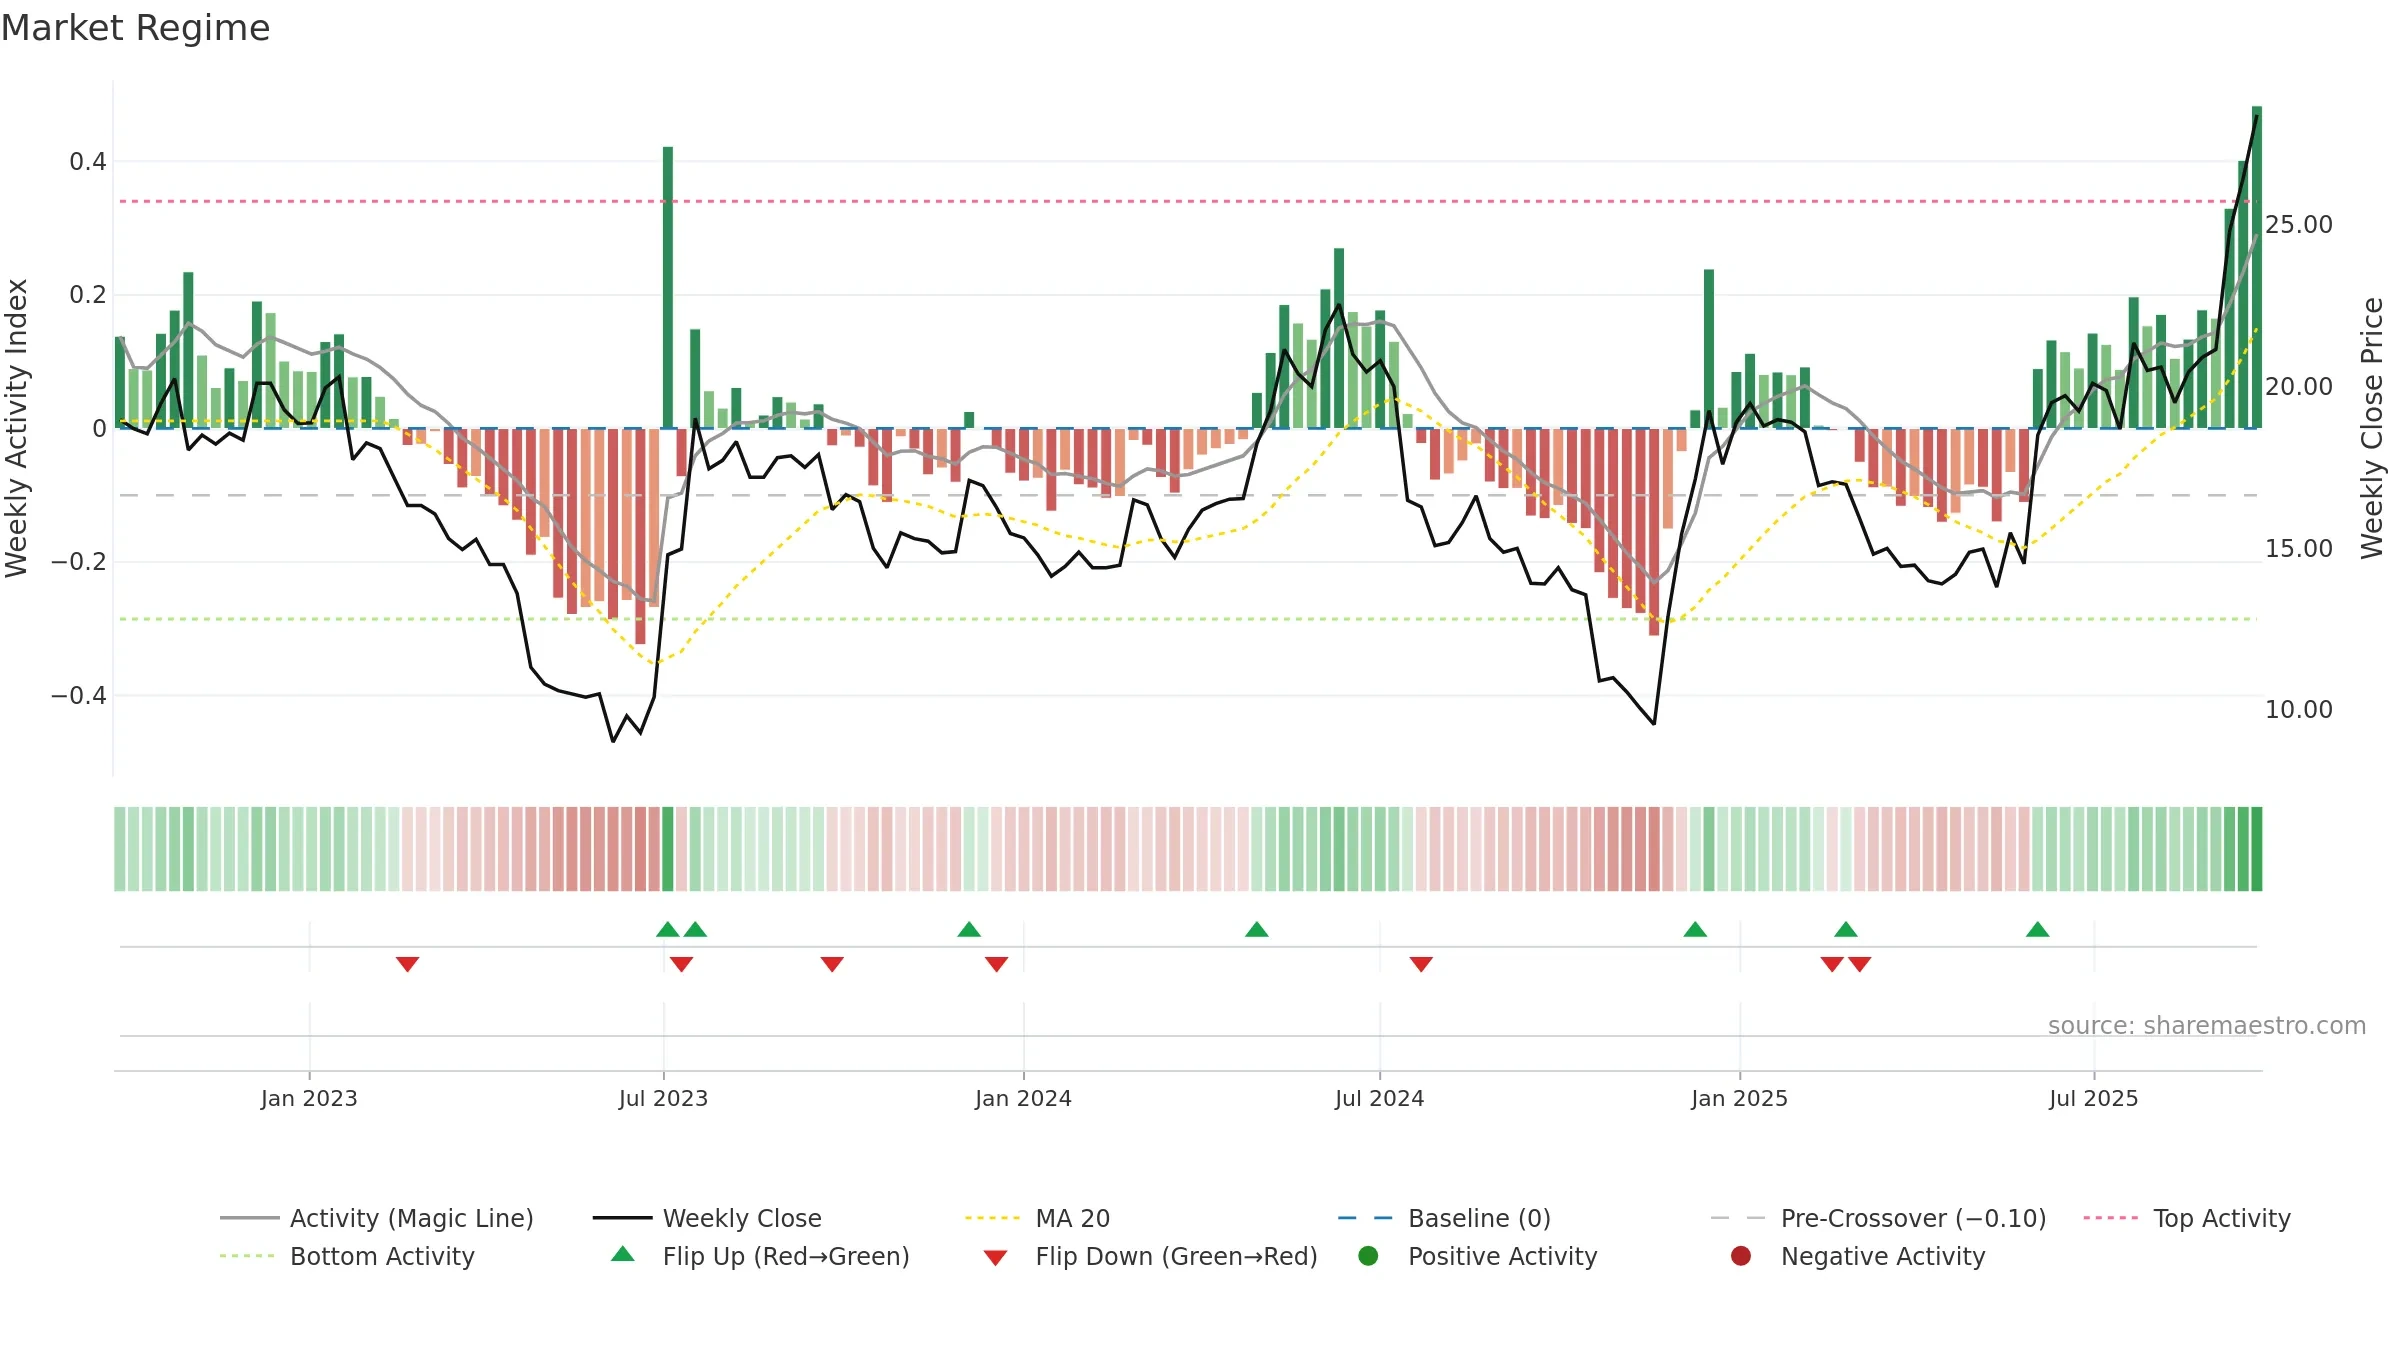Select the flip-down marker near Sept 2023
Screen dimensions: 2400x1350
pyautogui.click(x=832, y=964)
